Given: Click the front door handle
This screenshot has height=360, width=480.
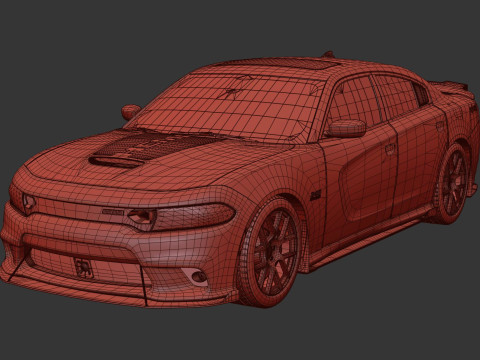Looking at the screenshot, I should pyautogui.click(x=390, y=149).
